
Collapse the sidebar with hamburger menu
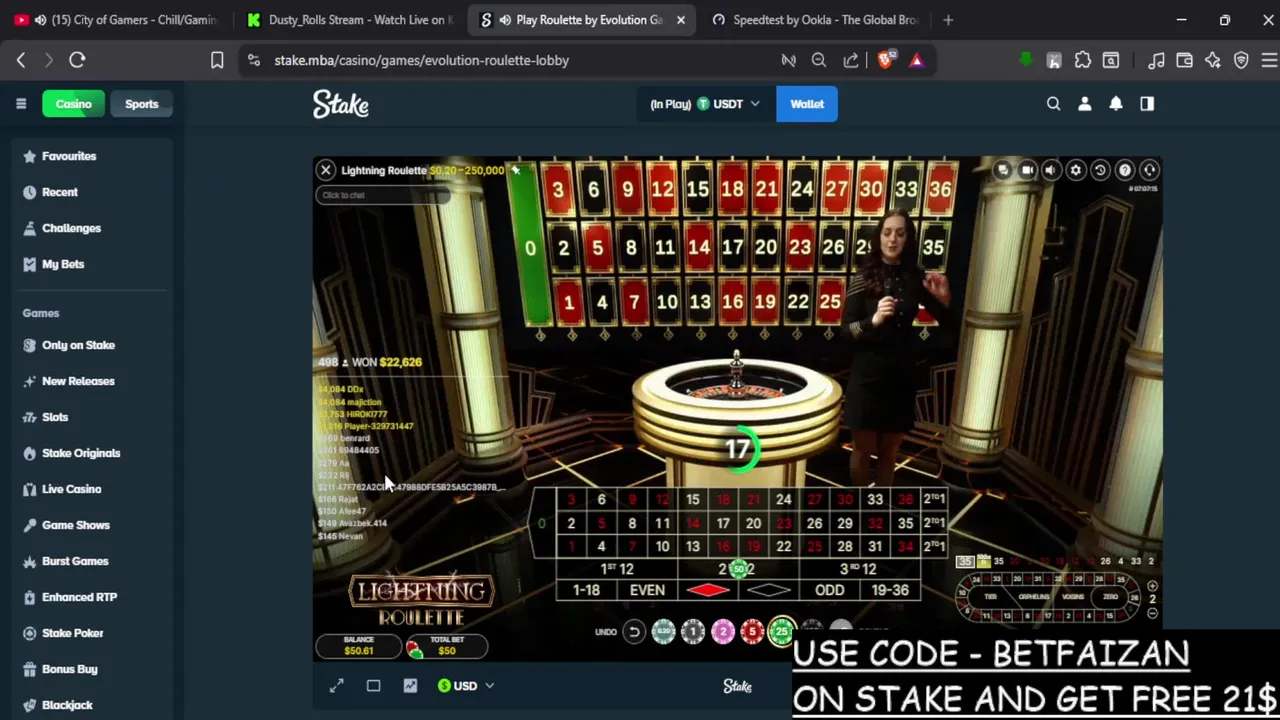21,104
